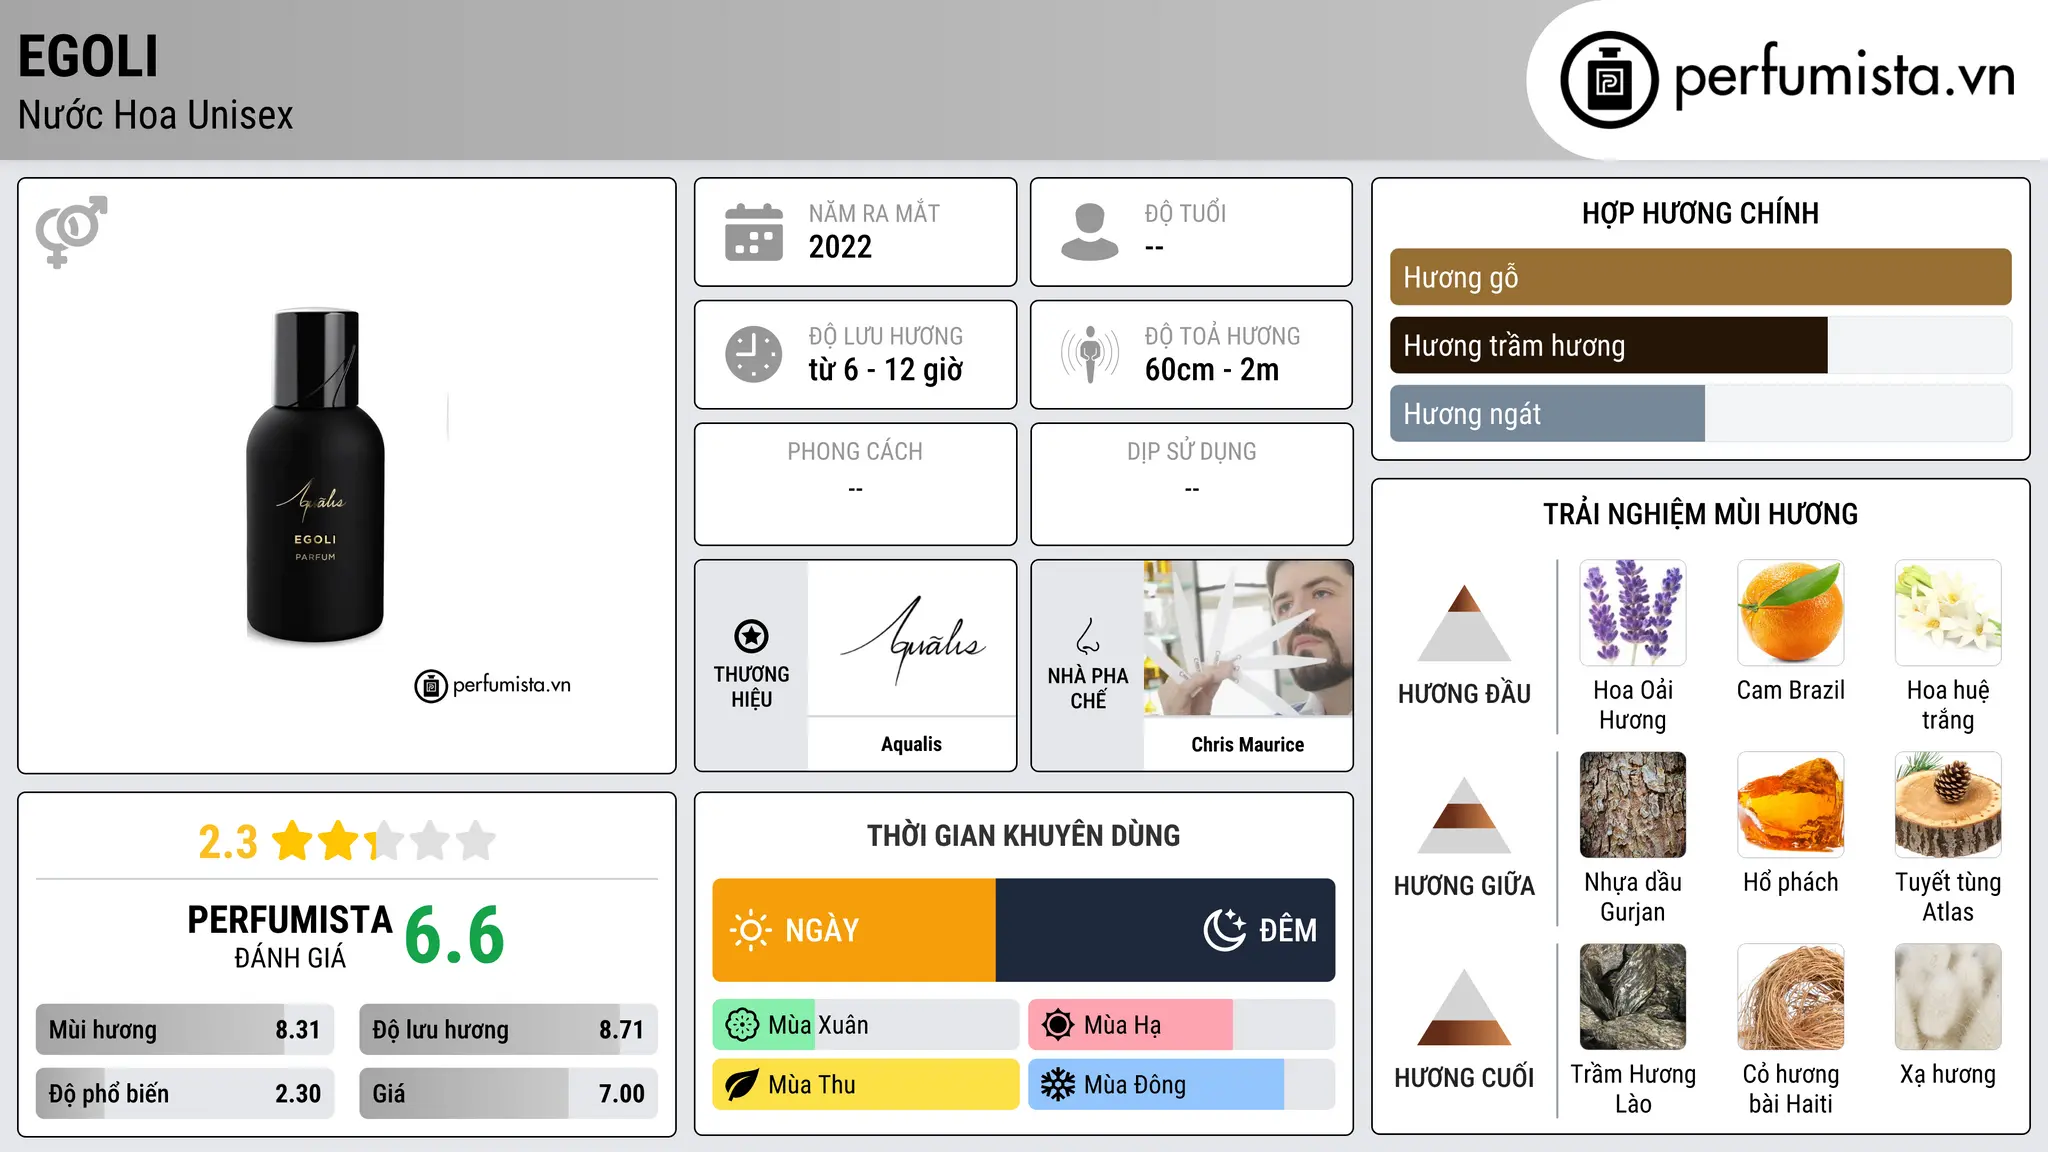Click the snowflake icon for Mùa Đông

click(1058, 1085)
